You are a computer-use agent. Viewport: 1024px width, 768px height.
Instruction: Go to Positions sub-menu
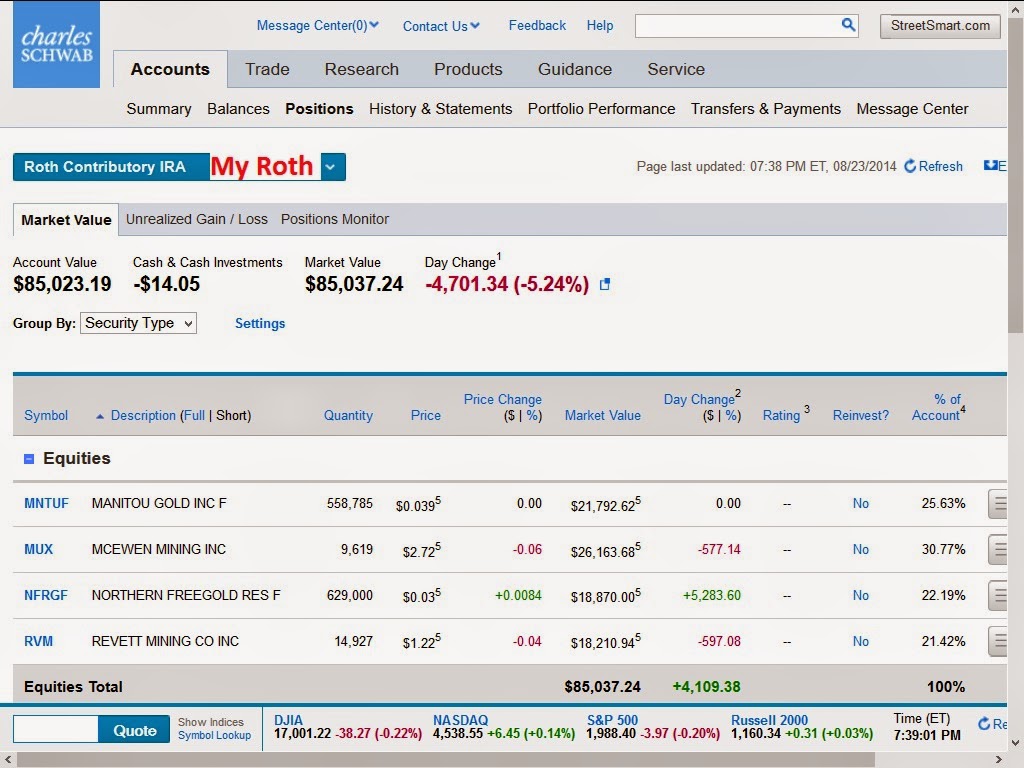[x=319, y=109]
